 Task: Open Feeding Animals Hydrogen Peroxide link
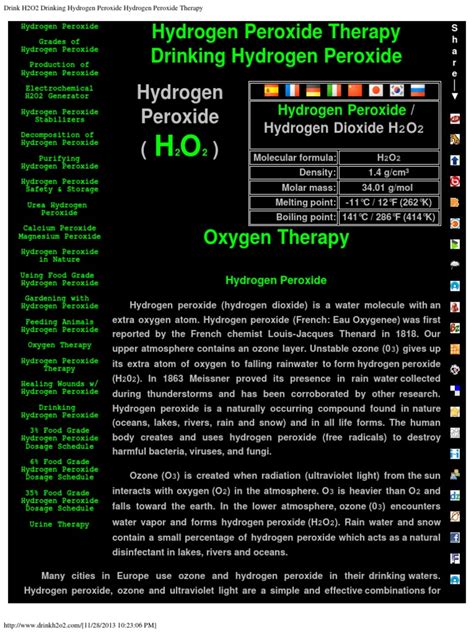[60, 326]
